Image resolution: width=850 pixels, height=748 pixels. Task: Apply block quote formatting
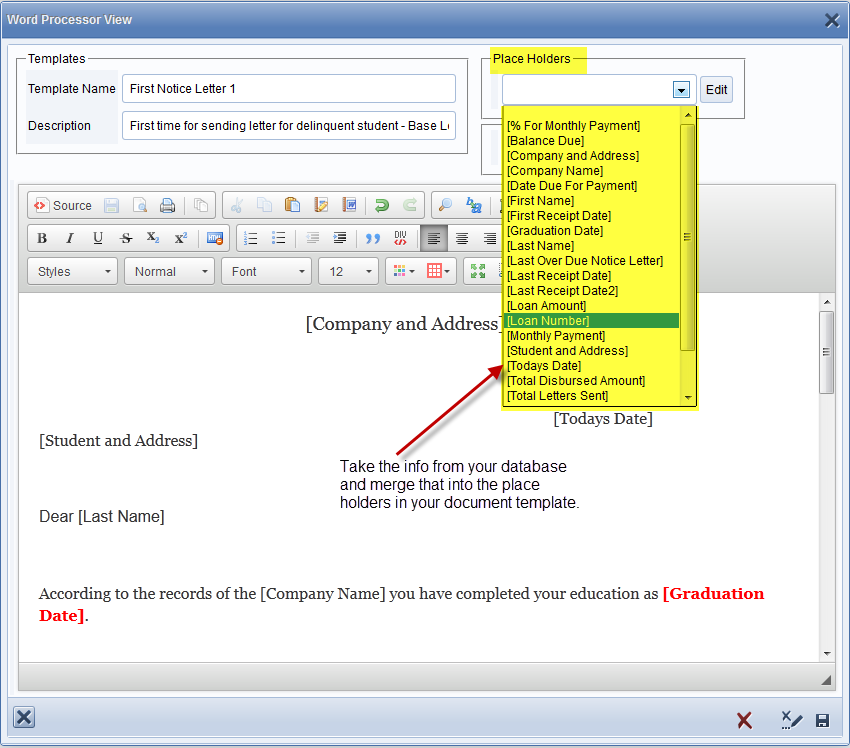coord(373,238)
